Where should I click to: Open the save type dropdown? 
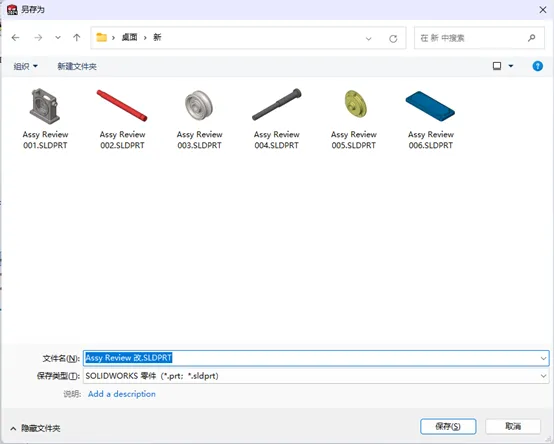click(x=543, y=376)
